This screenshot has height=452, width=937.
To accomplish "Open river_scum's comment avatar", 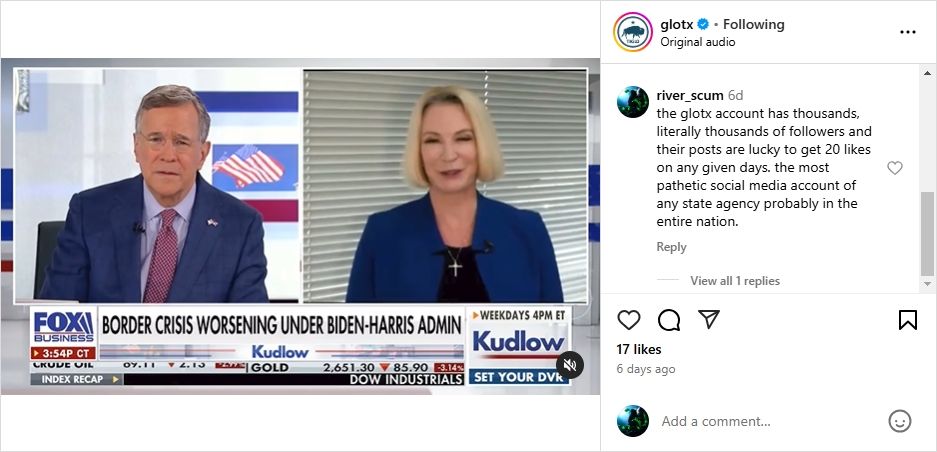I will tap(633, 102).
